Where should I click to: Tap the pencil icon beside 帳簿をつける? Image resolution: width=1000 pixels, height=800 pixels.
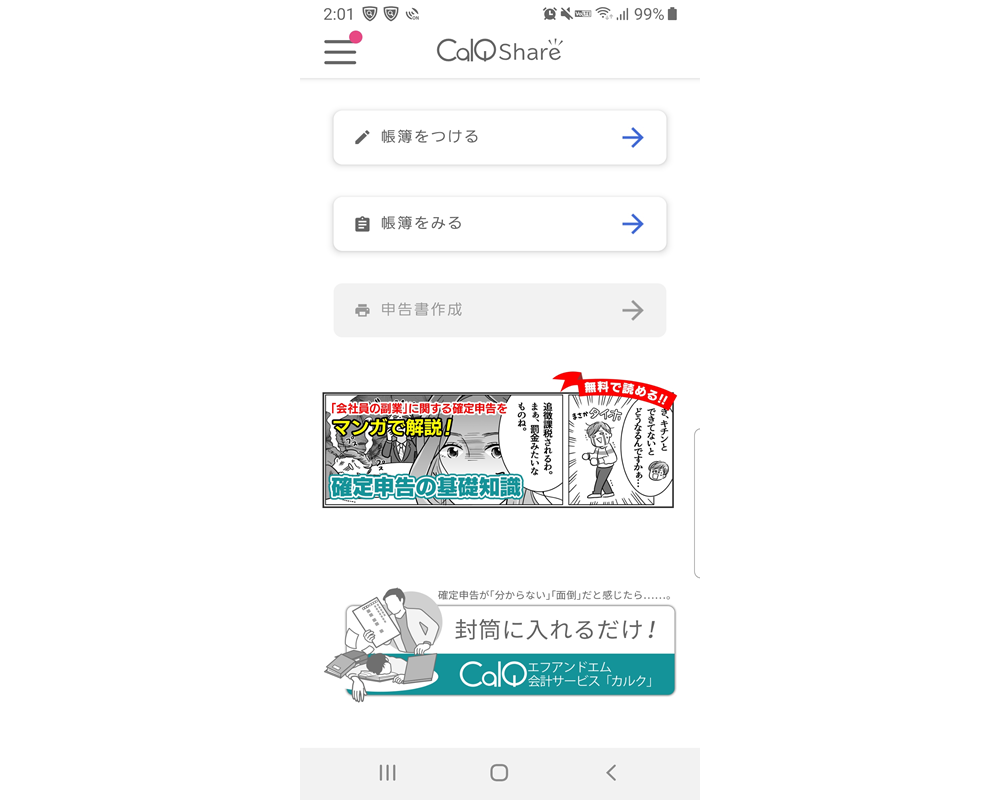point(362,137)
